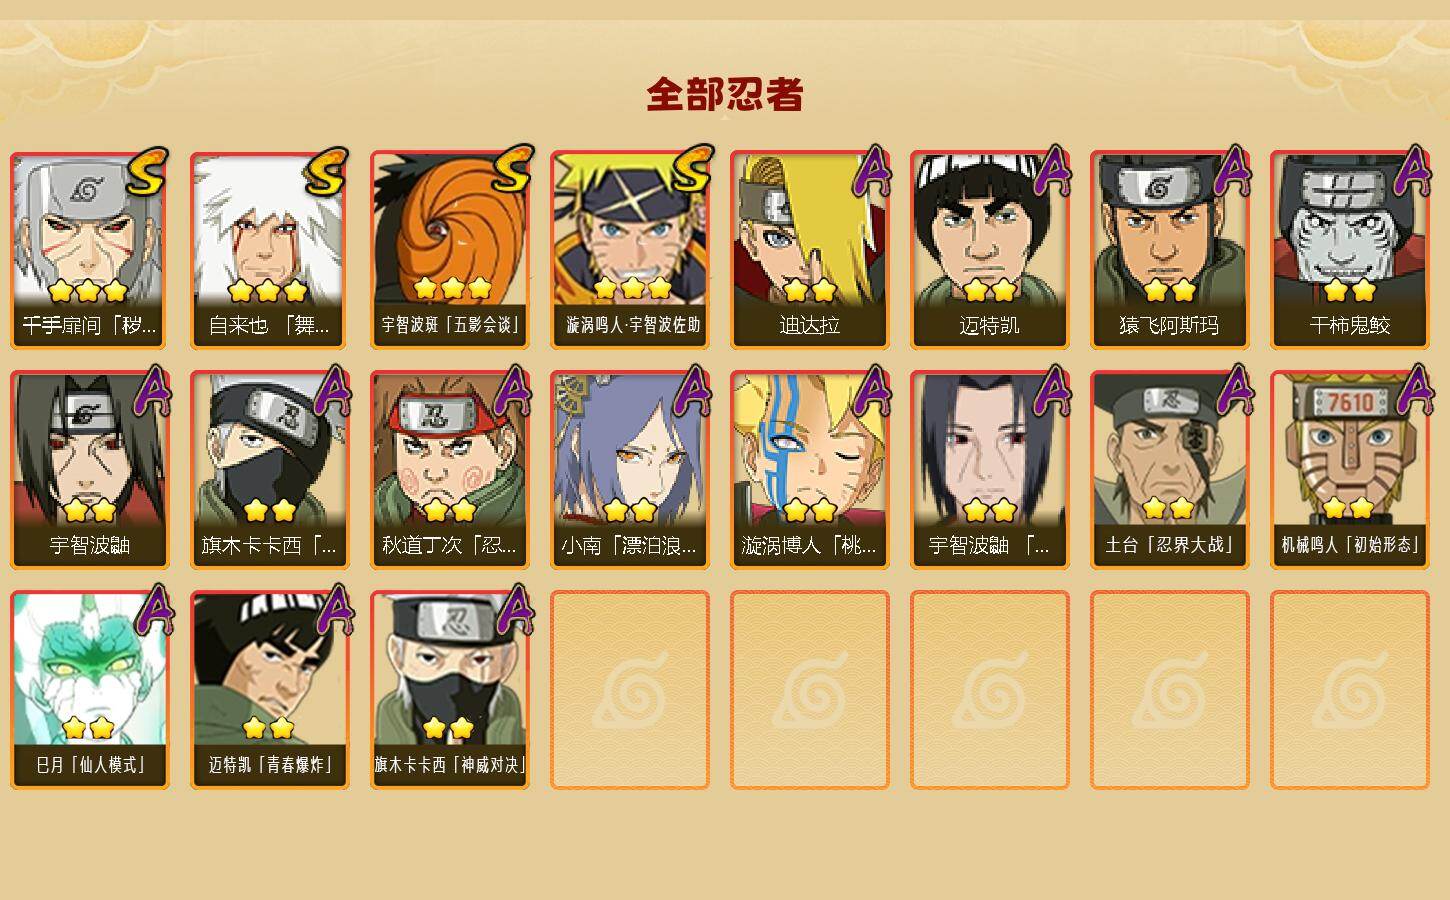
Task: Click the first empty ninja slot
Action: point(630,690)
